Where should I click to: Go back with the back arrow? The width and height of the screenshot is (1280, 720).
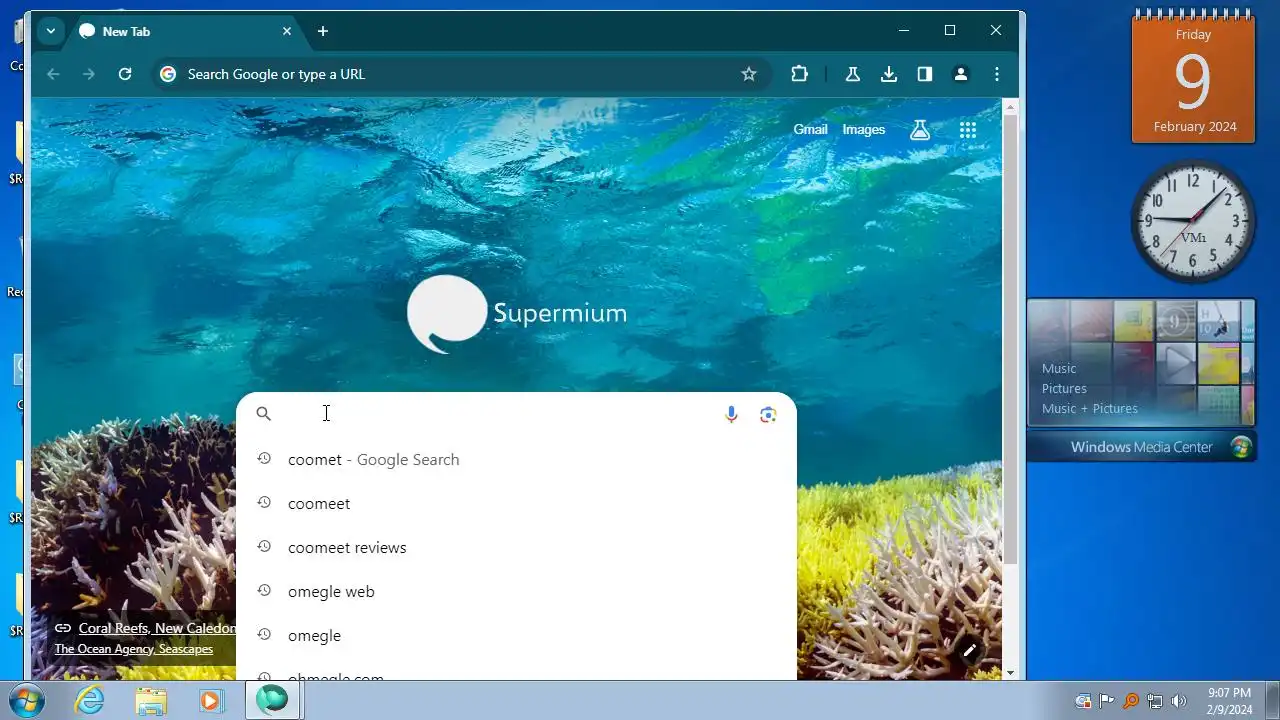[x=53, y=74]
